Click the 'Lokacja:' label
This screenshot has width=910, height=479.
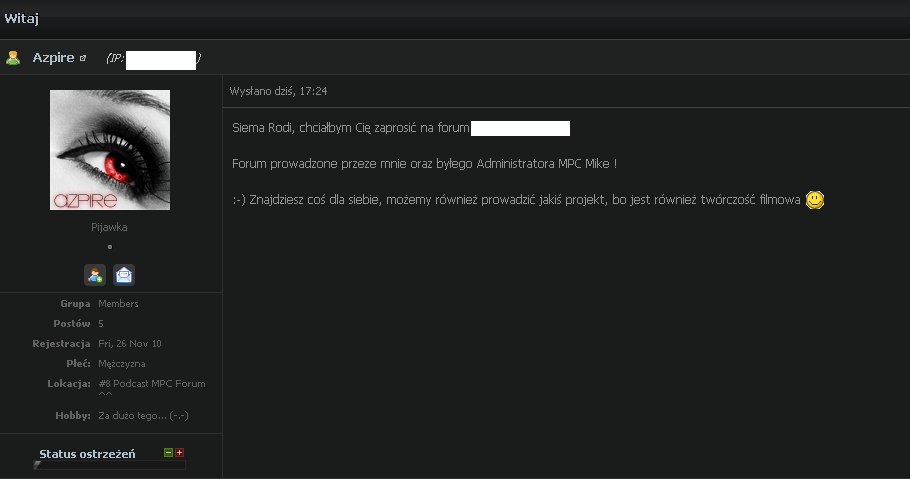[x=69, y=384]
